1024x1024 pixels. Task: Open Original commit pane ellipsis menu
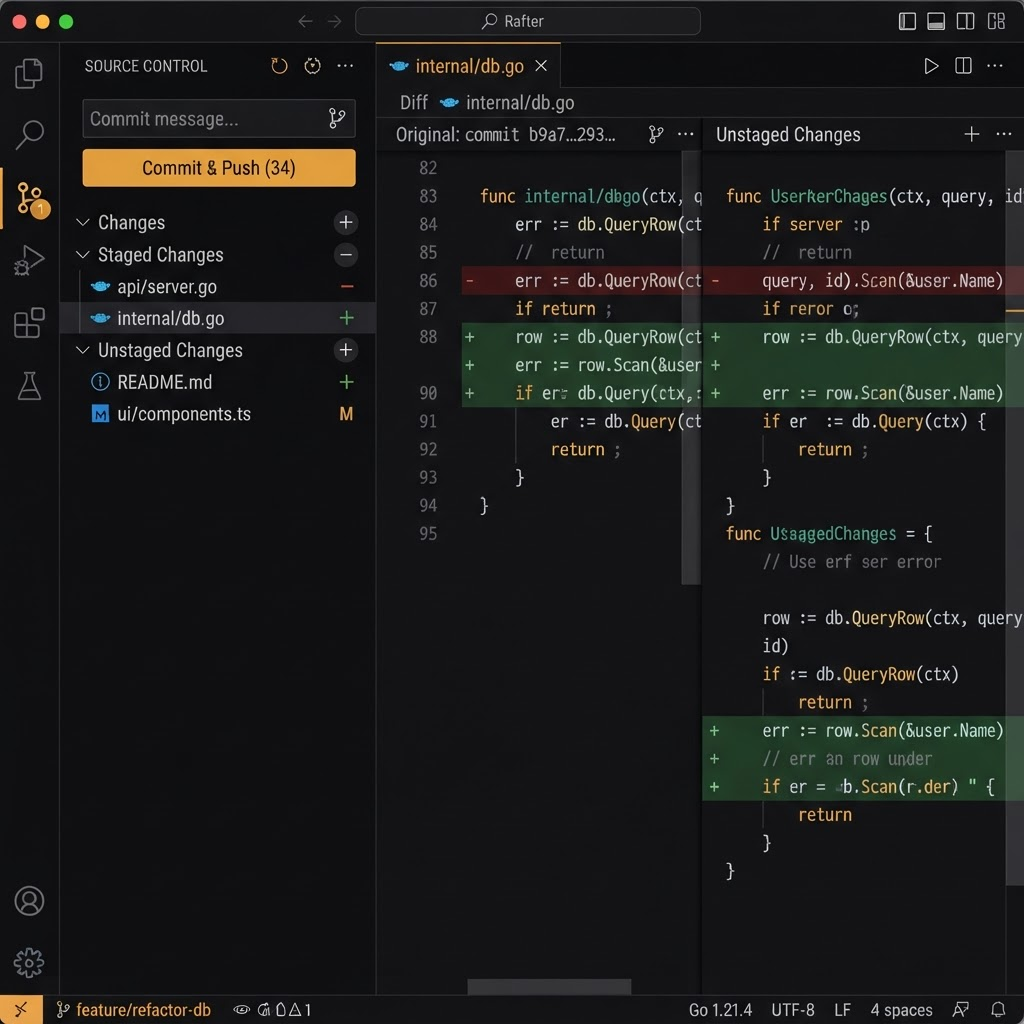686,135
